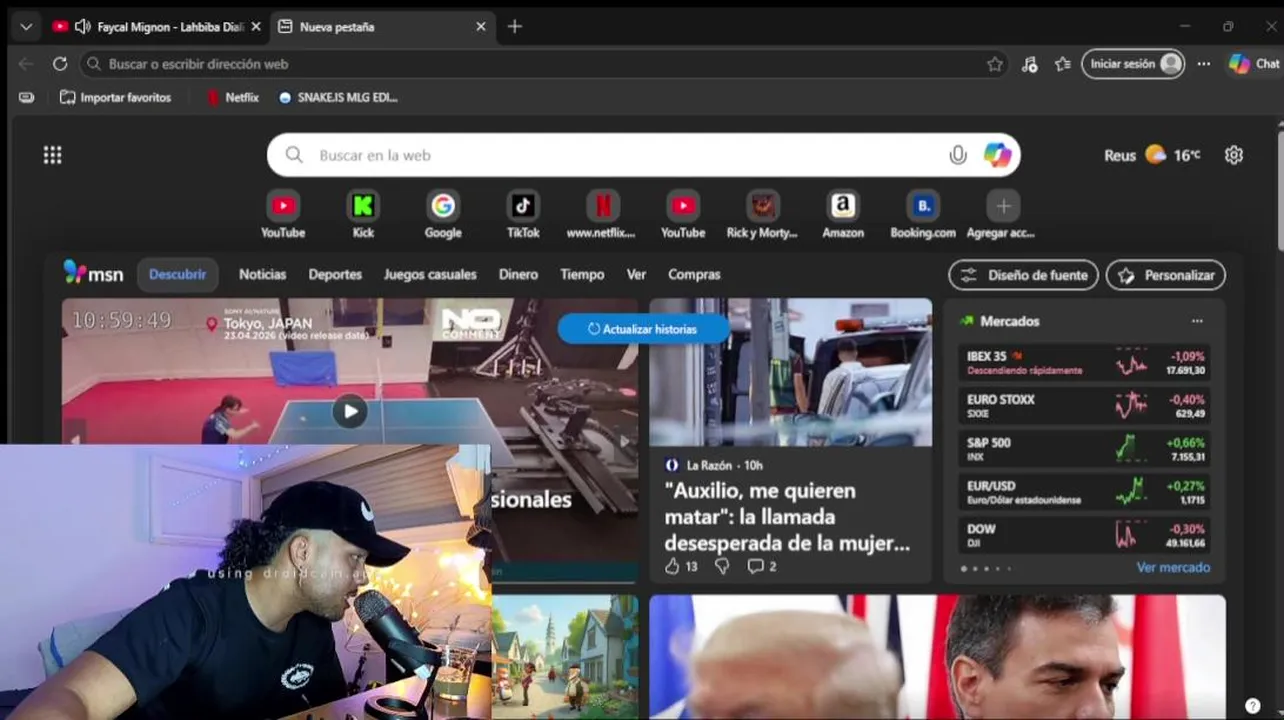Close the Faycal Mignon tab
This screenshot has width=1284, height=720.
pyautogui.click(x=256, y=27)
